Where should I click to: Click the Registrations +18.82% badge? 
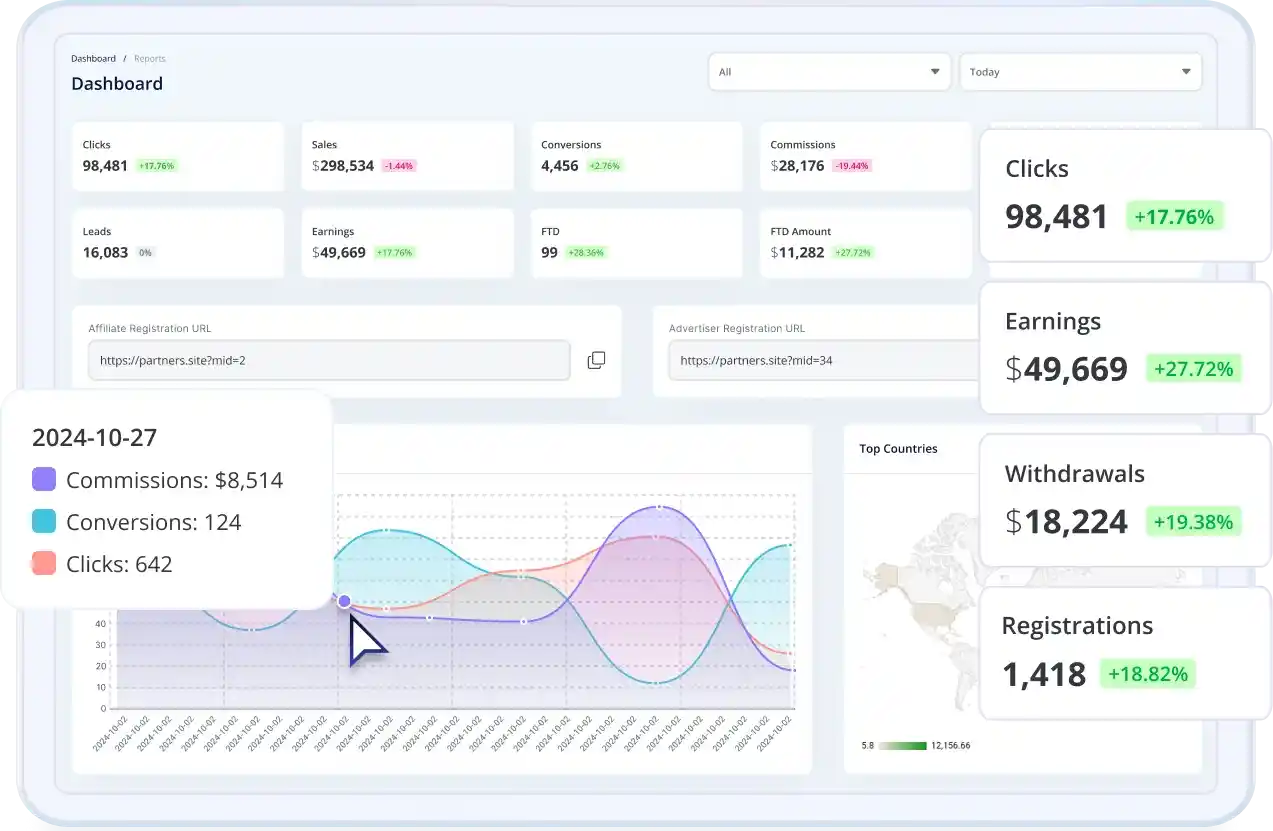coord(1148,674)
